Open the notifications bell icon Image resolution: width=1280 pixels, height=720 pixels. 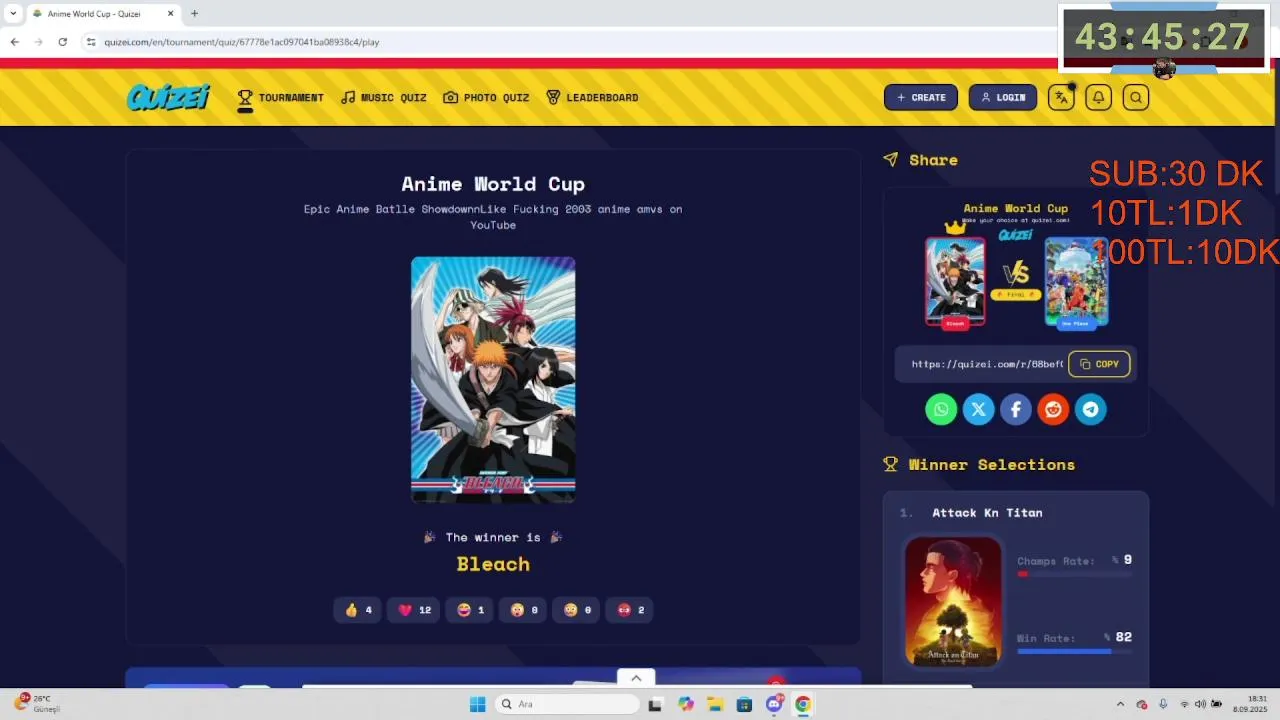point(1098,97)
